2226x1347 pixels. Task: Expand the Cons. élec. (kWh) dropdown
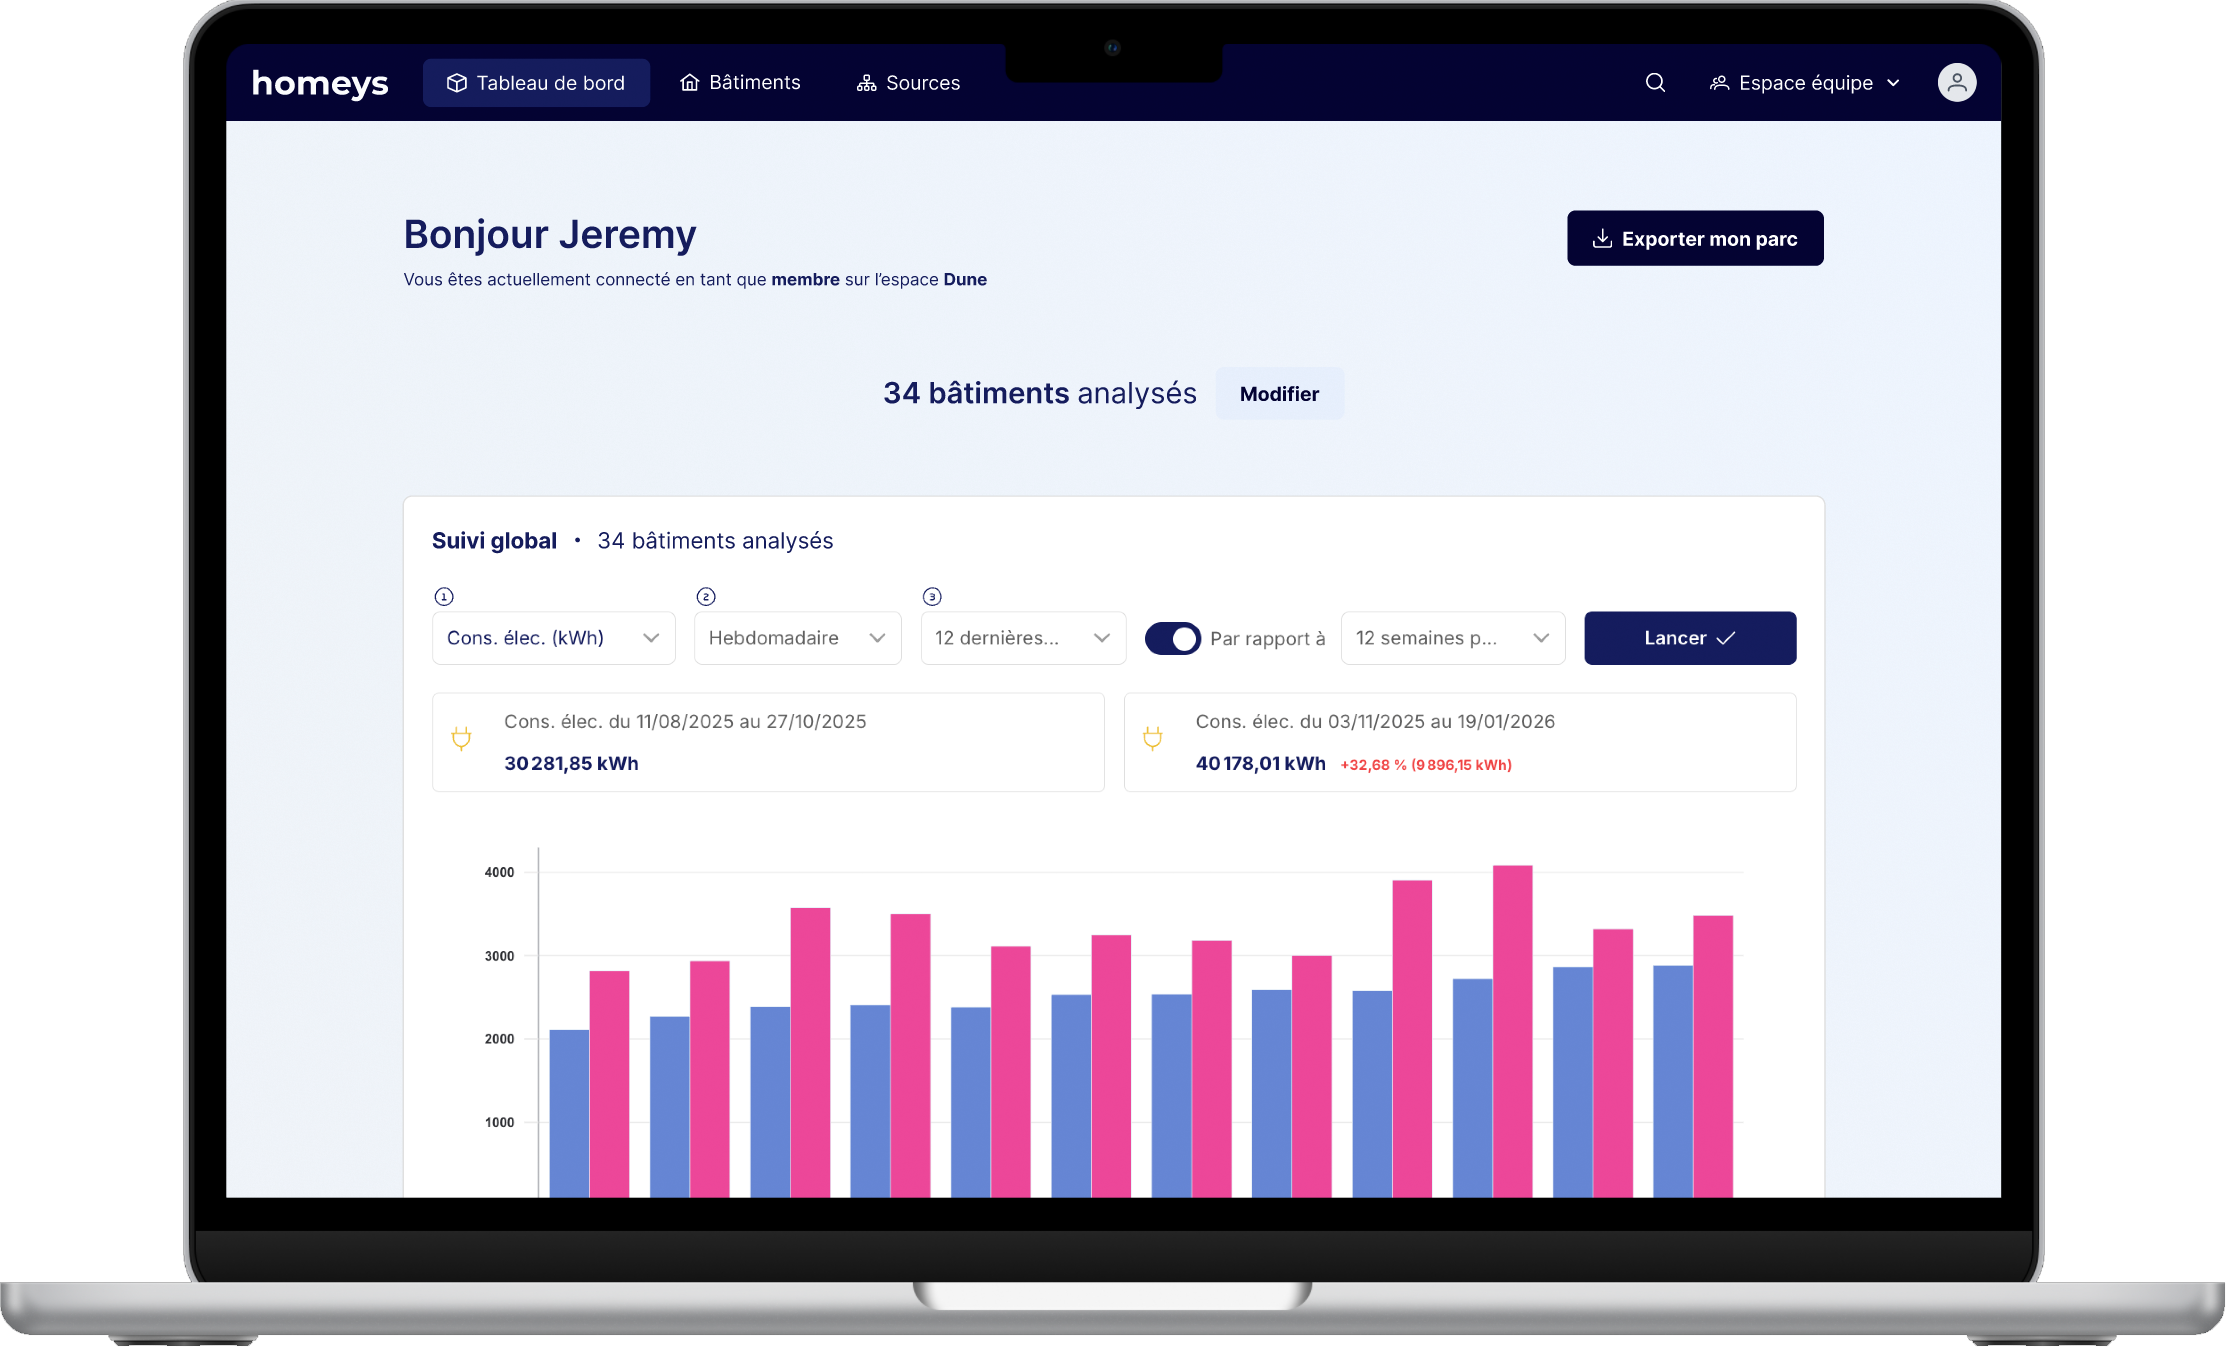[553, 638]
